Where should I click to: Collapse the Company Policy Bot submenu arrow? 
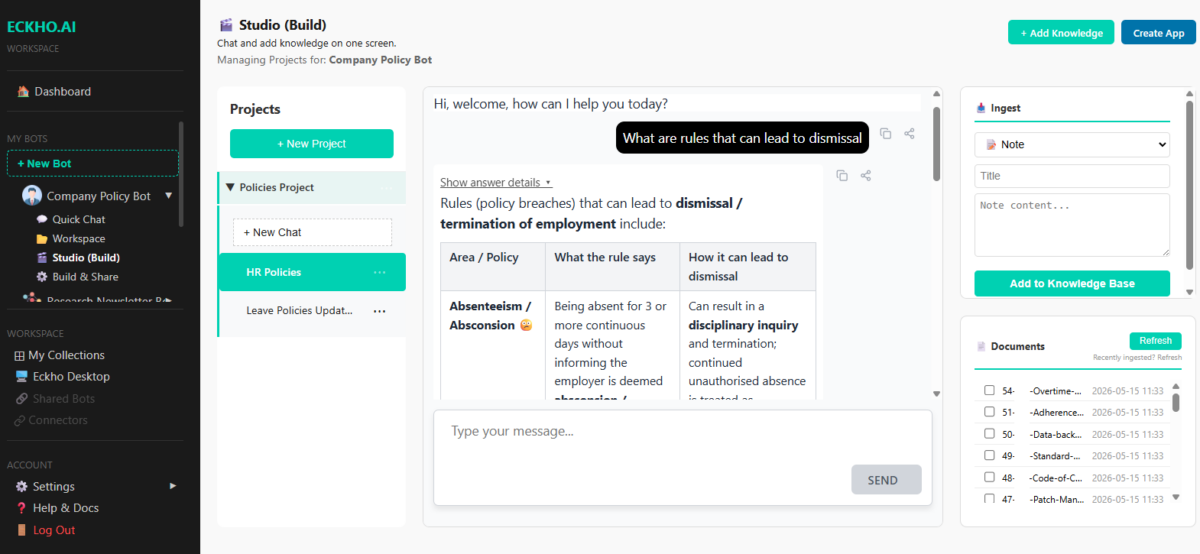168,196
